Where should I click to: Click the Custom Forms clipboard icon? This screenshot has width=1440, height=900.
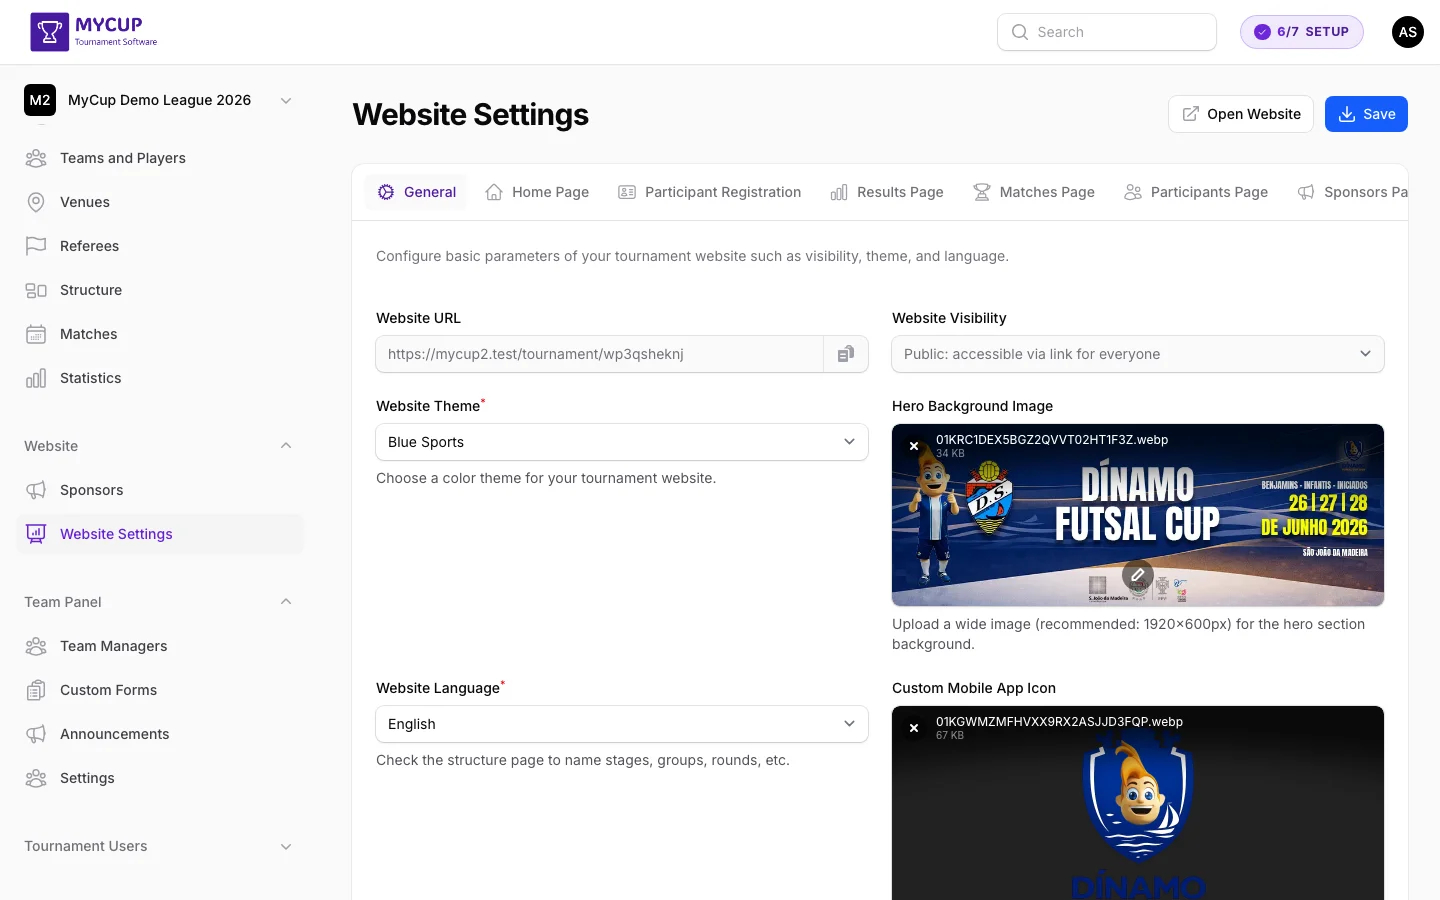(36, 690)
